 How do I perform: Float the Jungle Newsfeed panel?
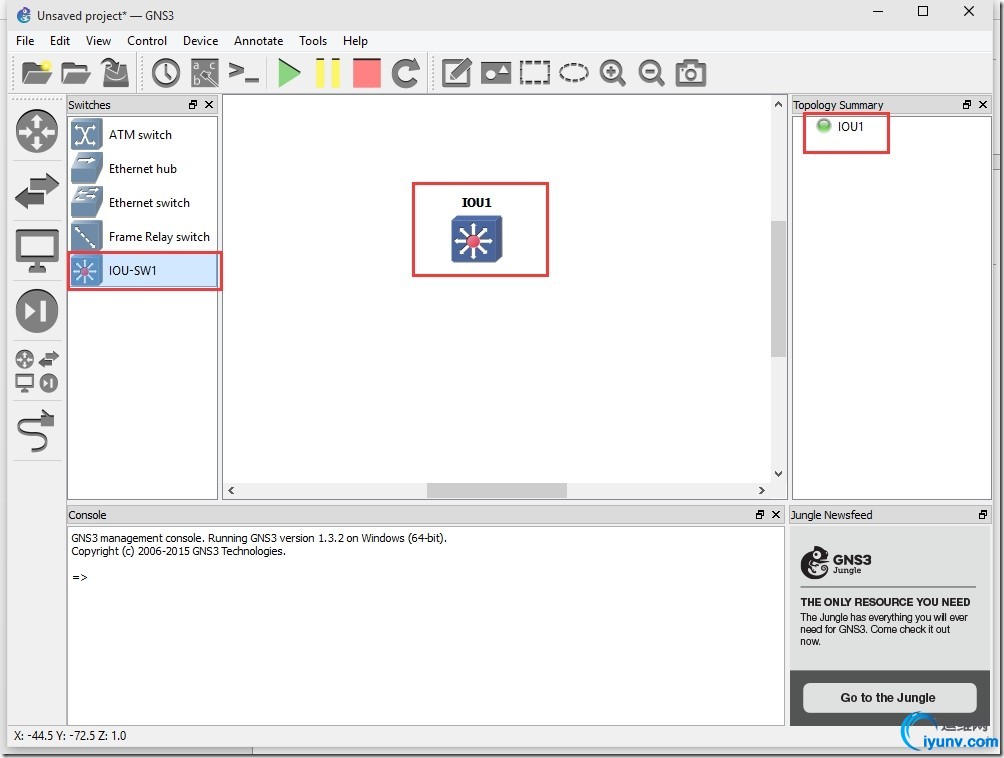pyautogui.click(x=983, y=515)
